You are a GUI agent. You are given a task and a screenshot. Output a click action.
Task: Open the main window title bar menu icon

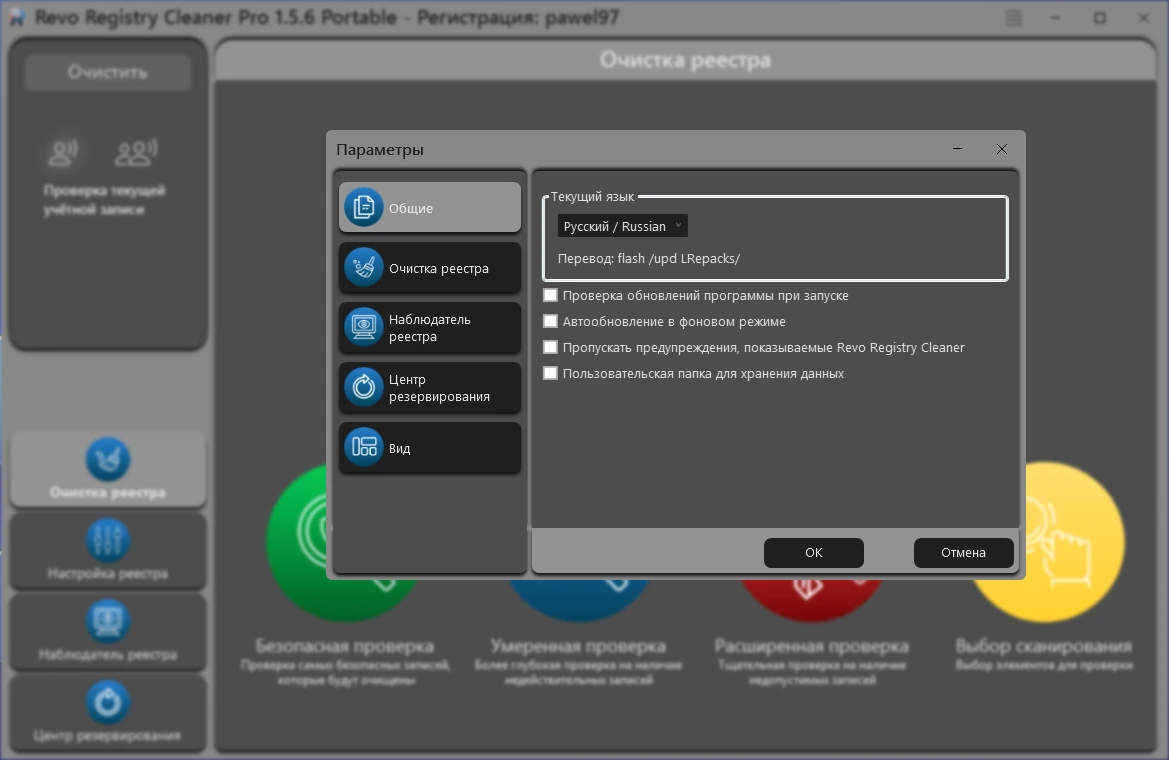click(1014, 18)
